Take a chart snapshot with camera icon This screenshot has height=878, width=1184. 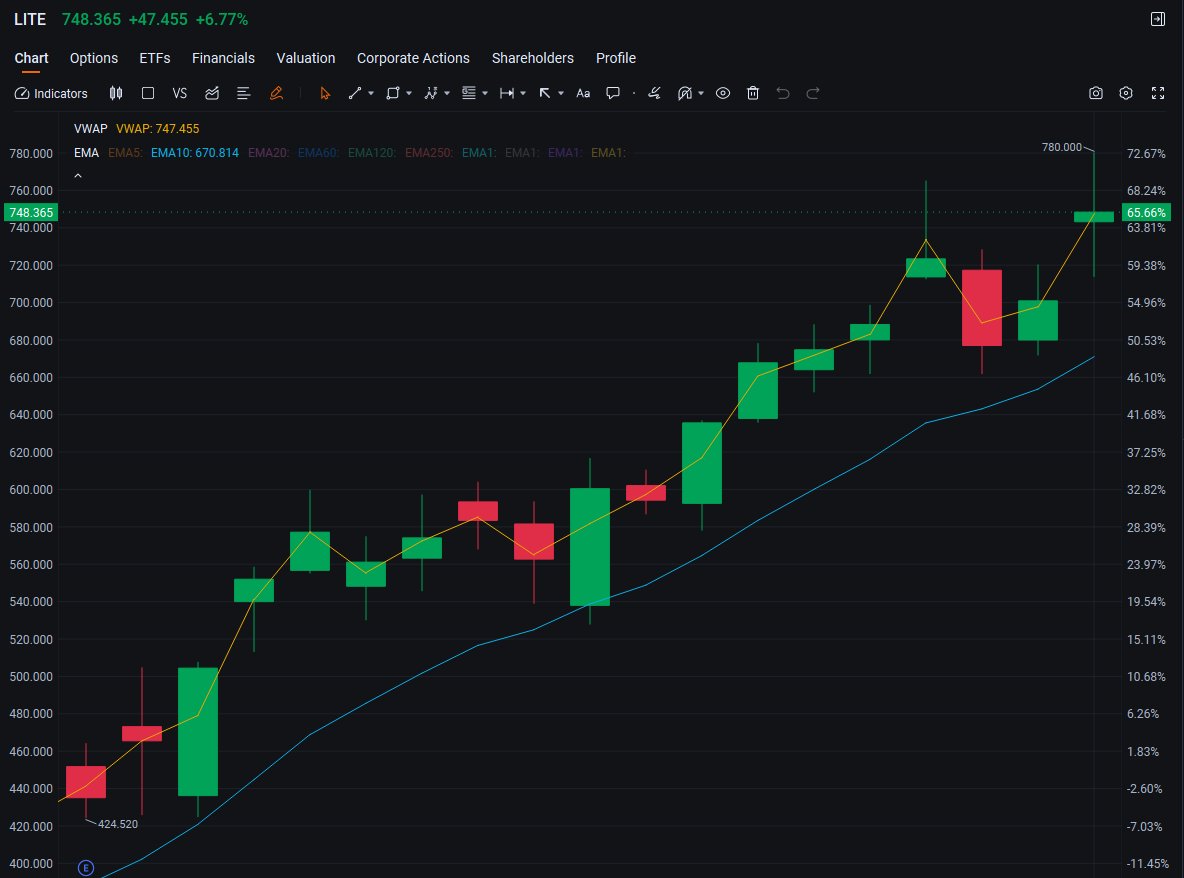click(1096, 94)
